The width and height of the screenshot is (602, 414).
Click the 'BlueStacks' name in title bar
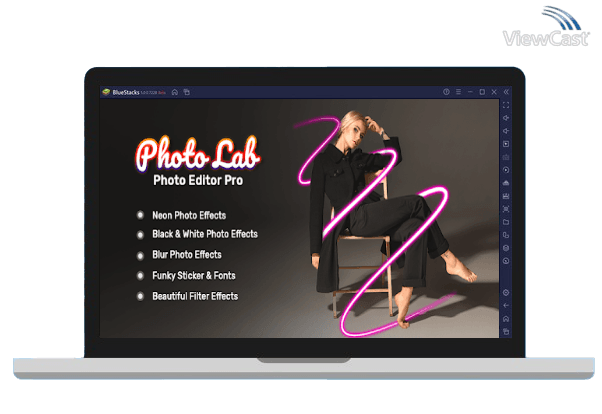(x=126, y=92)
